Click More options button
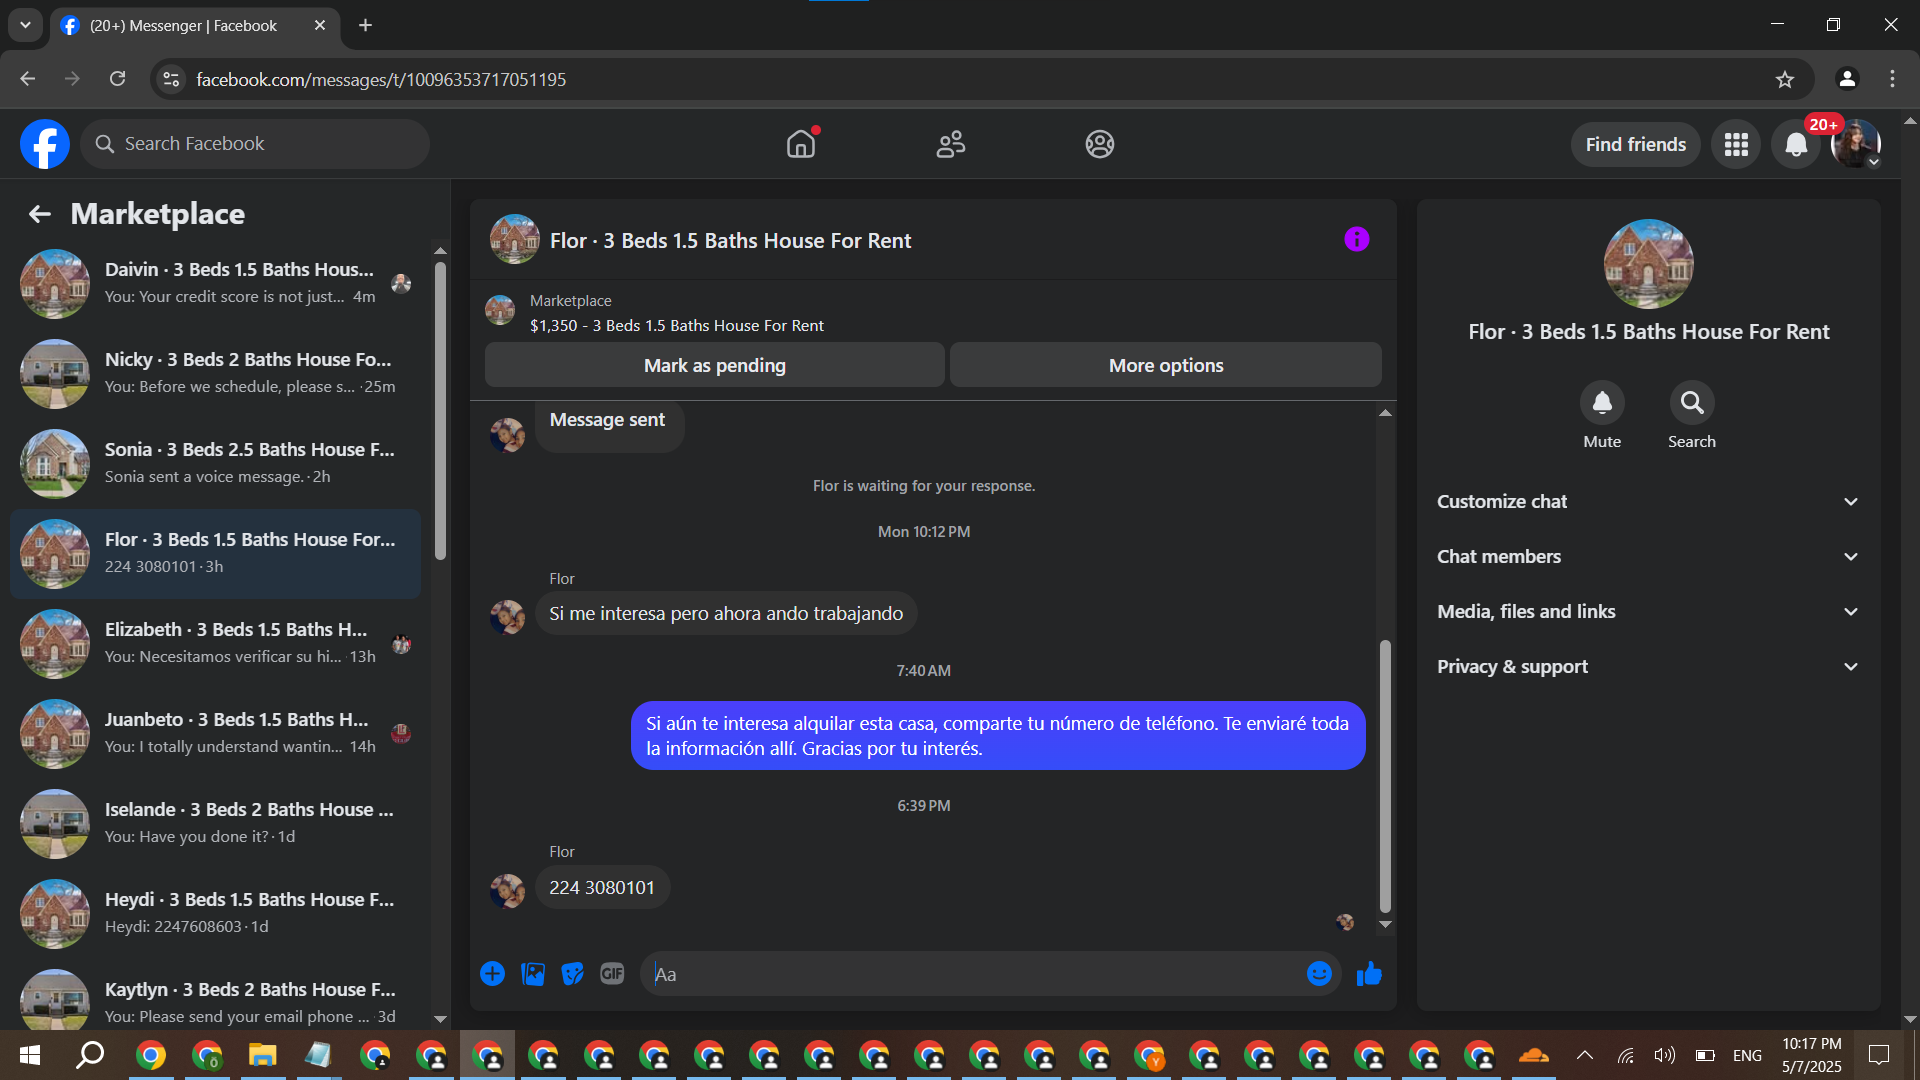Image resolution: width=1920 pixels, height=1080 pixels. 1165,366
